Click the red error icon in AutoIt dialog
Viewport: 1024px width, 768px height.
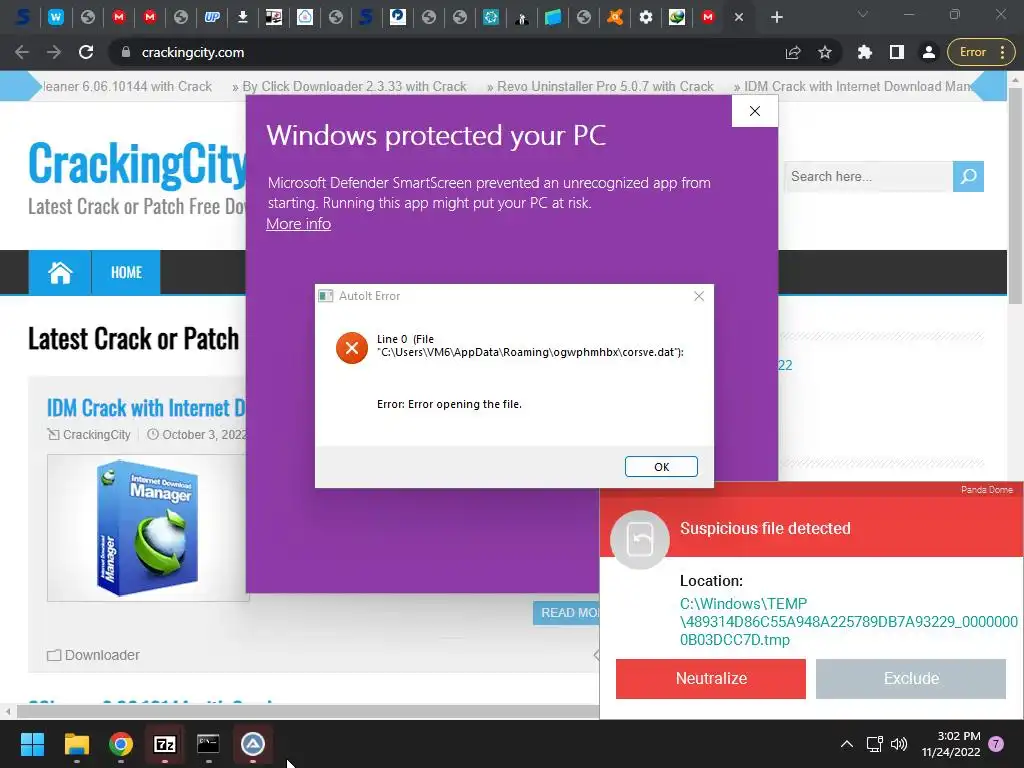tap(351, 347)
